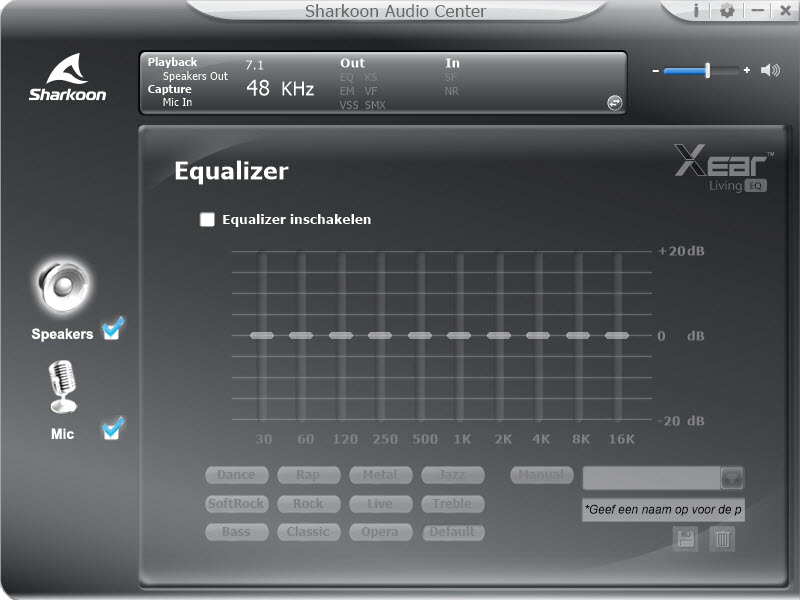The image size is (800, 600).
Task: Select the Dance equalizer preset
Action: pyautogui.click(x=236, y=475)
